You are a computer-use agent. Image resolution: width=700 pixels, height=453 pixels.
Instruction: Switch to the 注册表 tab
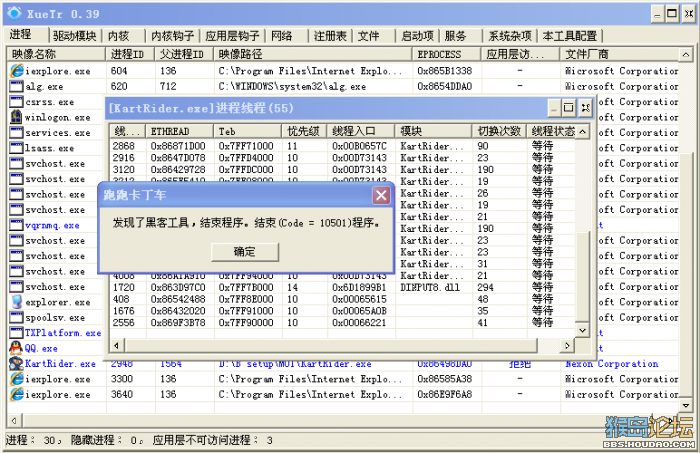point(330,36)
